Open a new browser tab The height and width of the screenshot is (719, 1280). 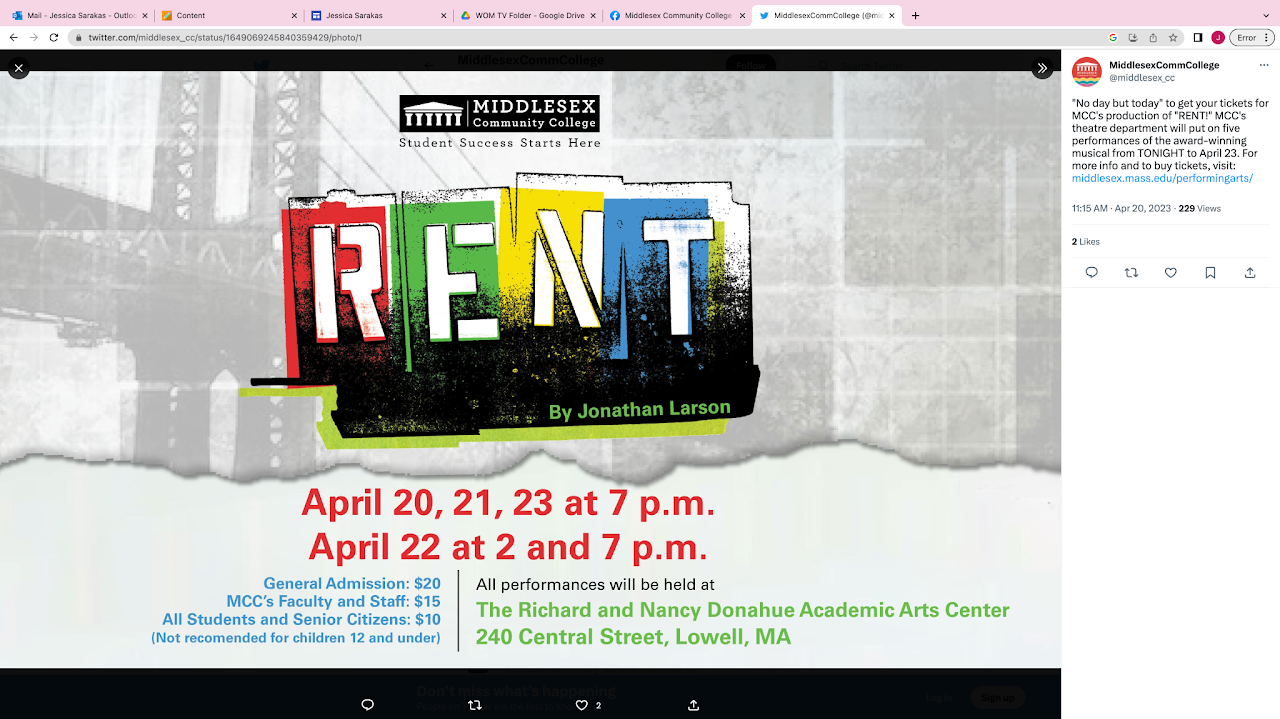[x=915, y=15]
